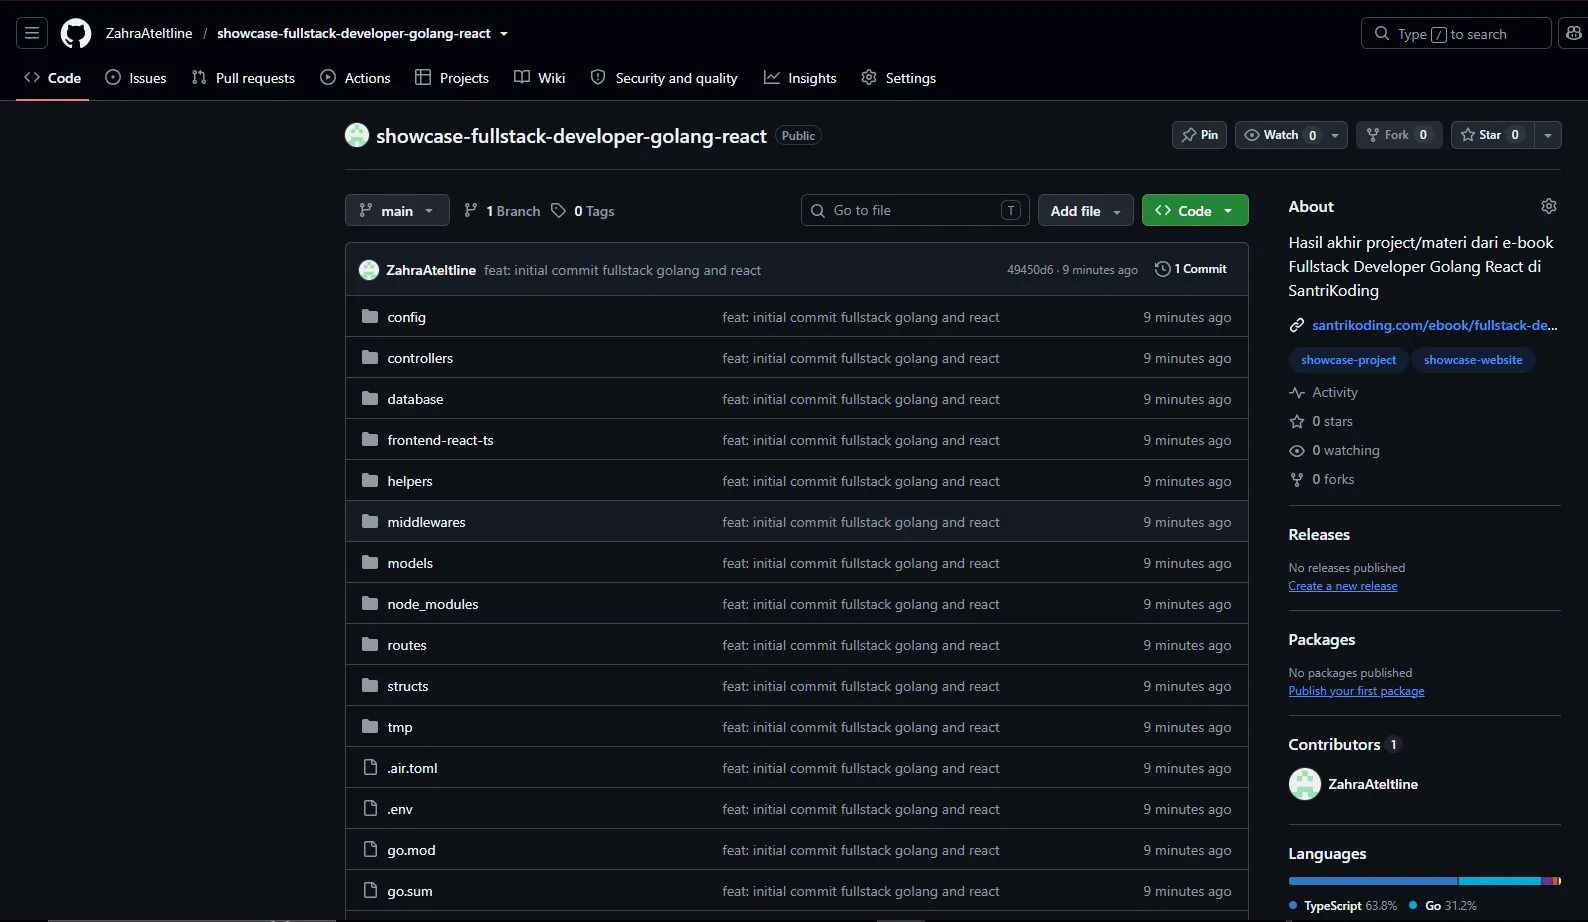Open ZahraAteltline contributor avatar
The height and width of the screenshot is (922, 1588).
tap(1305, 784)
